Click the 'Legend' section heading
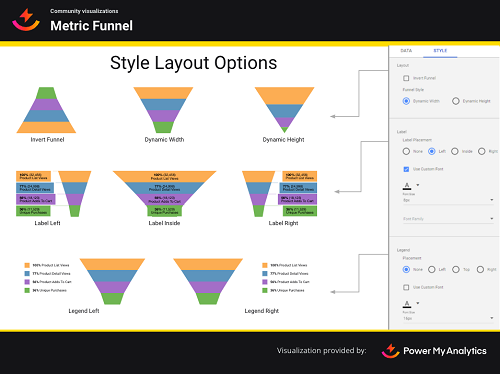The height and width of the screenshot is (374, 500). tap(403, 250)
